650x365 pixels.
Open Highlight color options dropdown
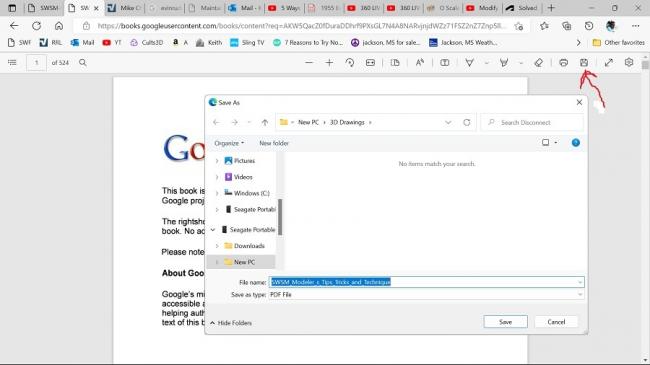(x=521, y=63)
